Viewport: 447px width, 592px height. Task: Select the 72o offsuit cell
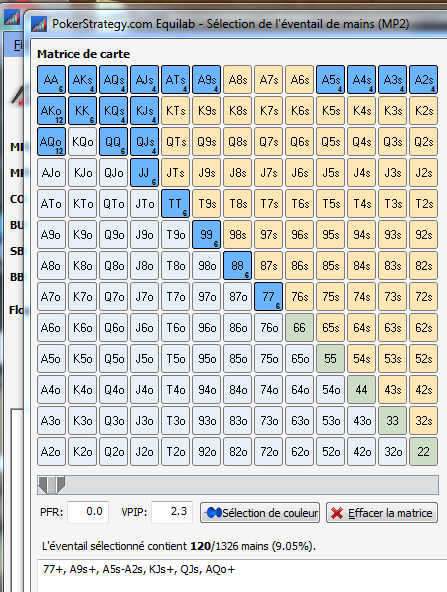[x=268, y=451]
